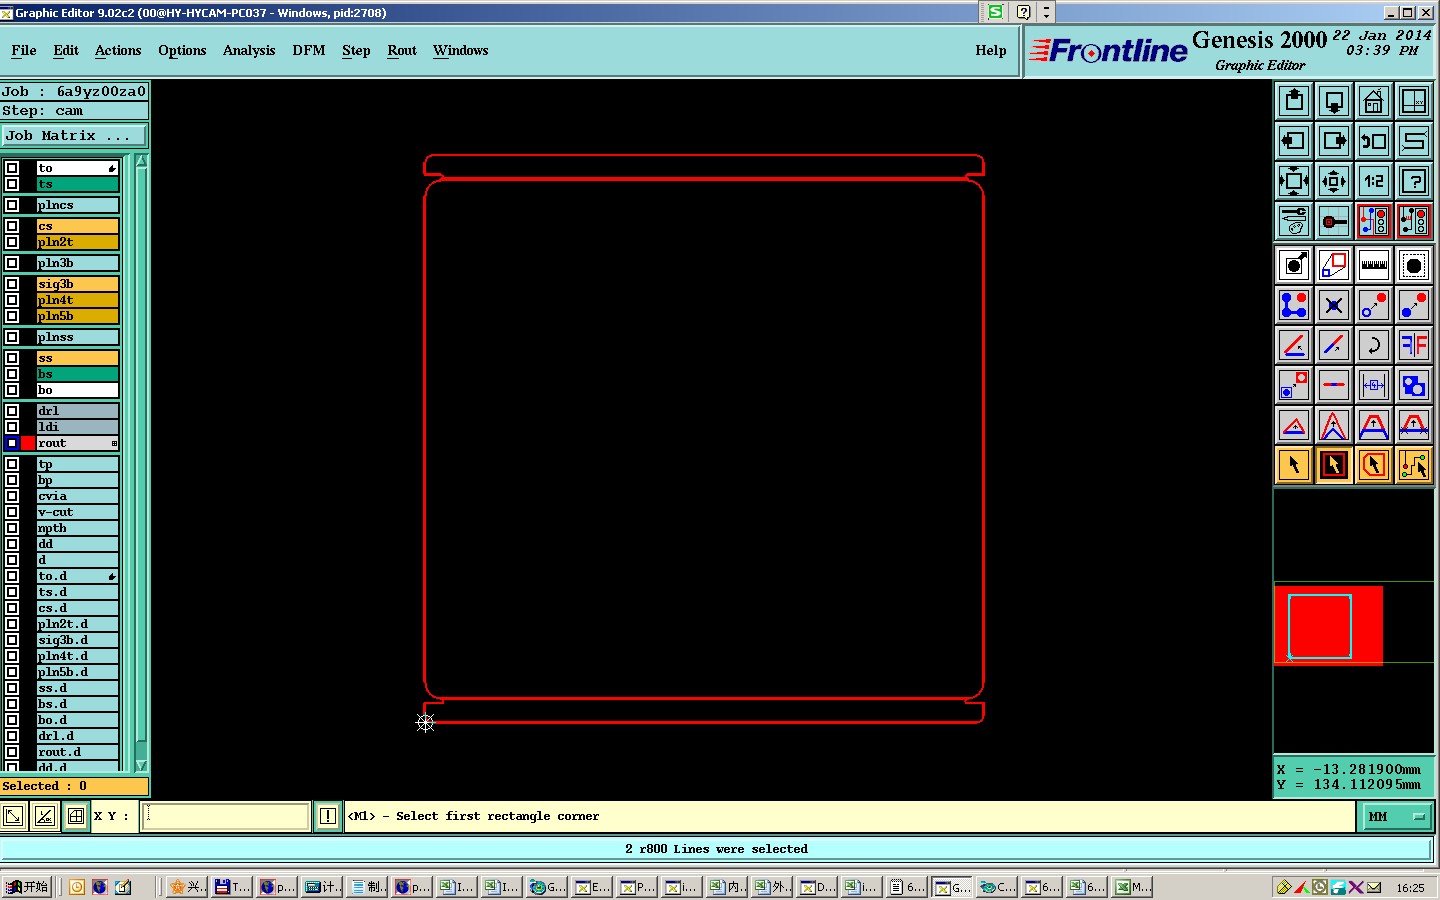Click the grid snap icon left of XY
This screenshot has width=1440, height=900.
pos(76,816)
